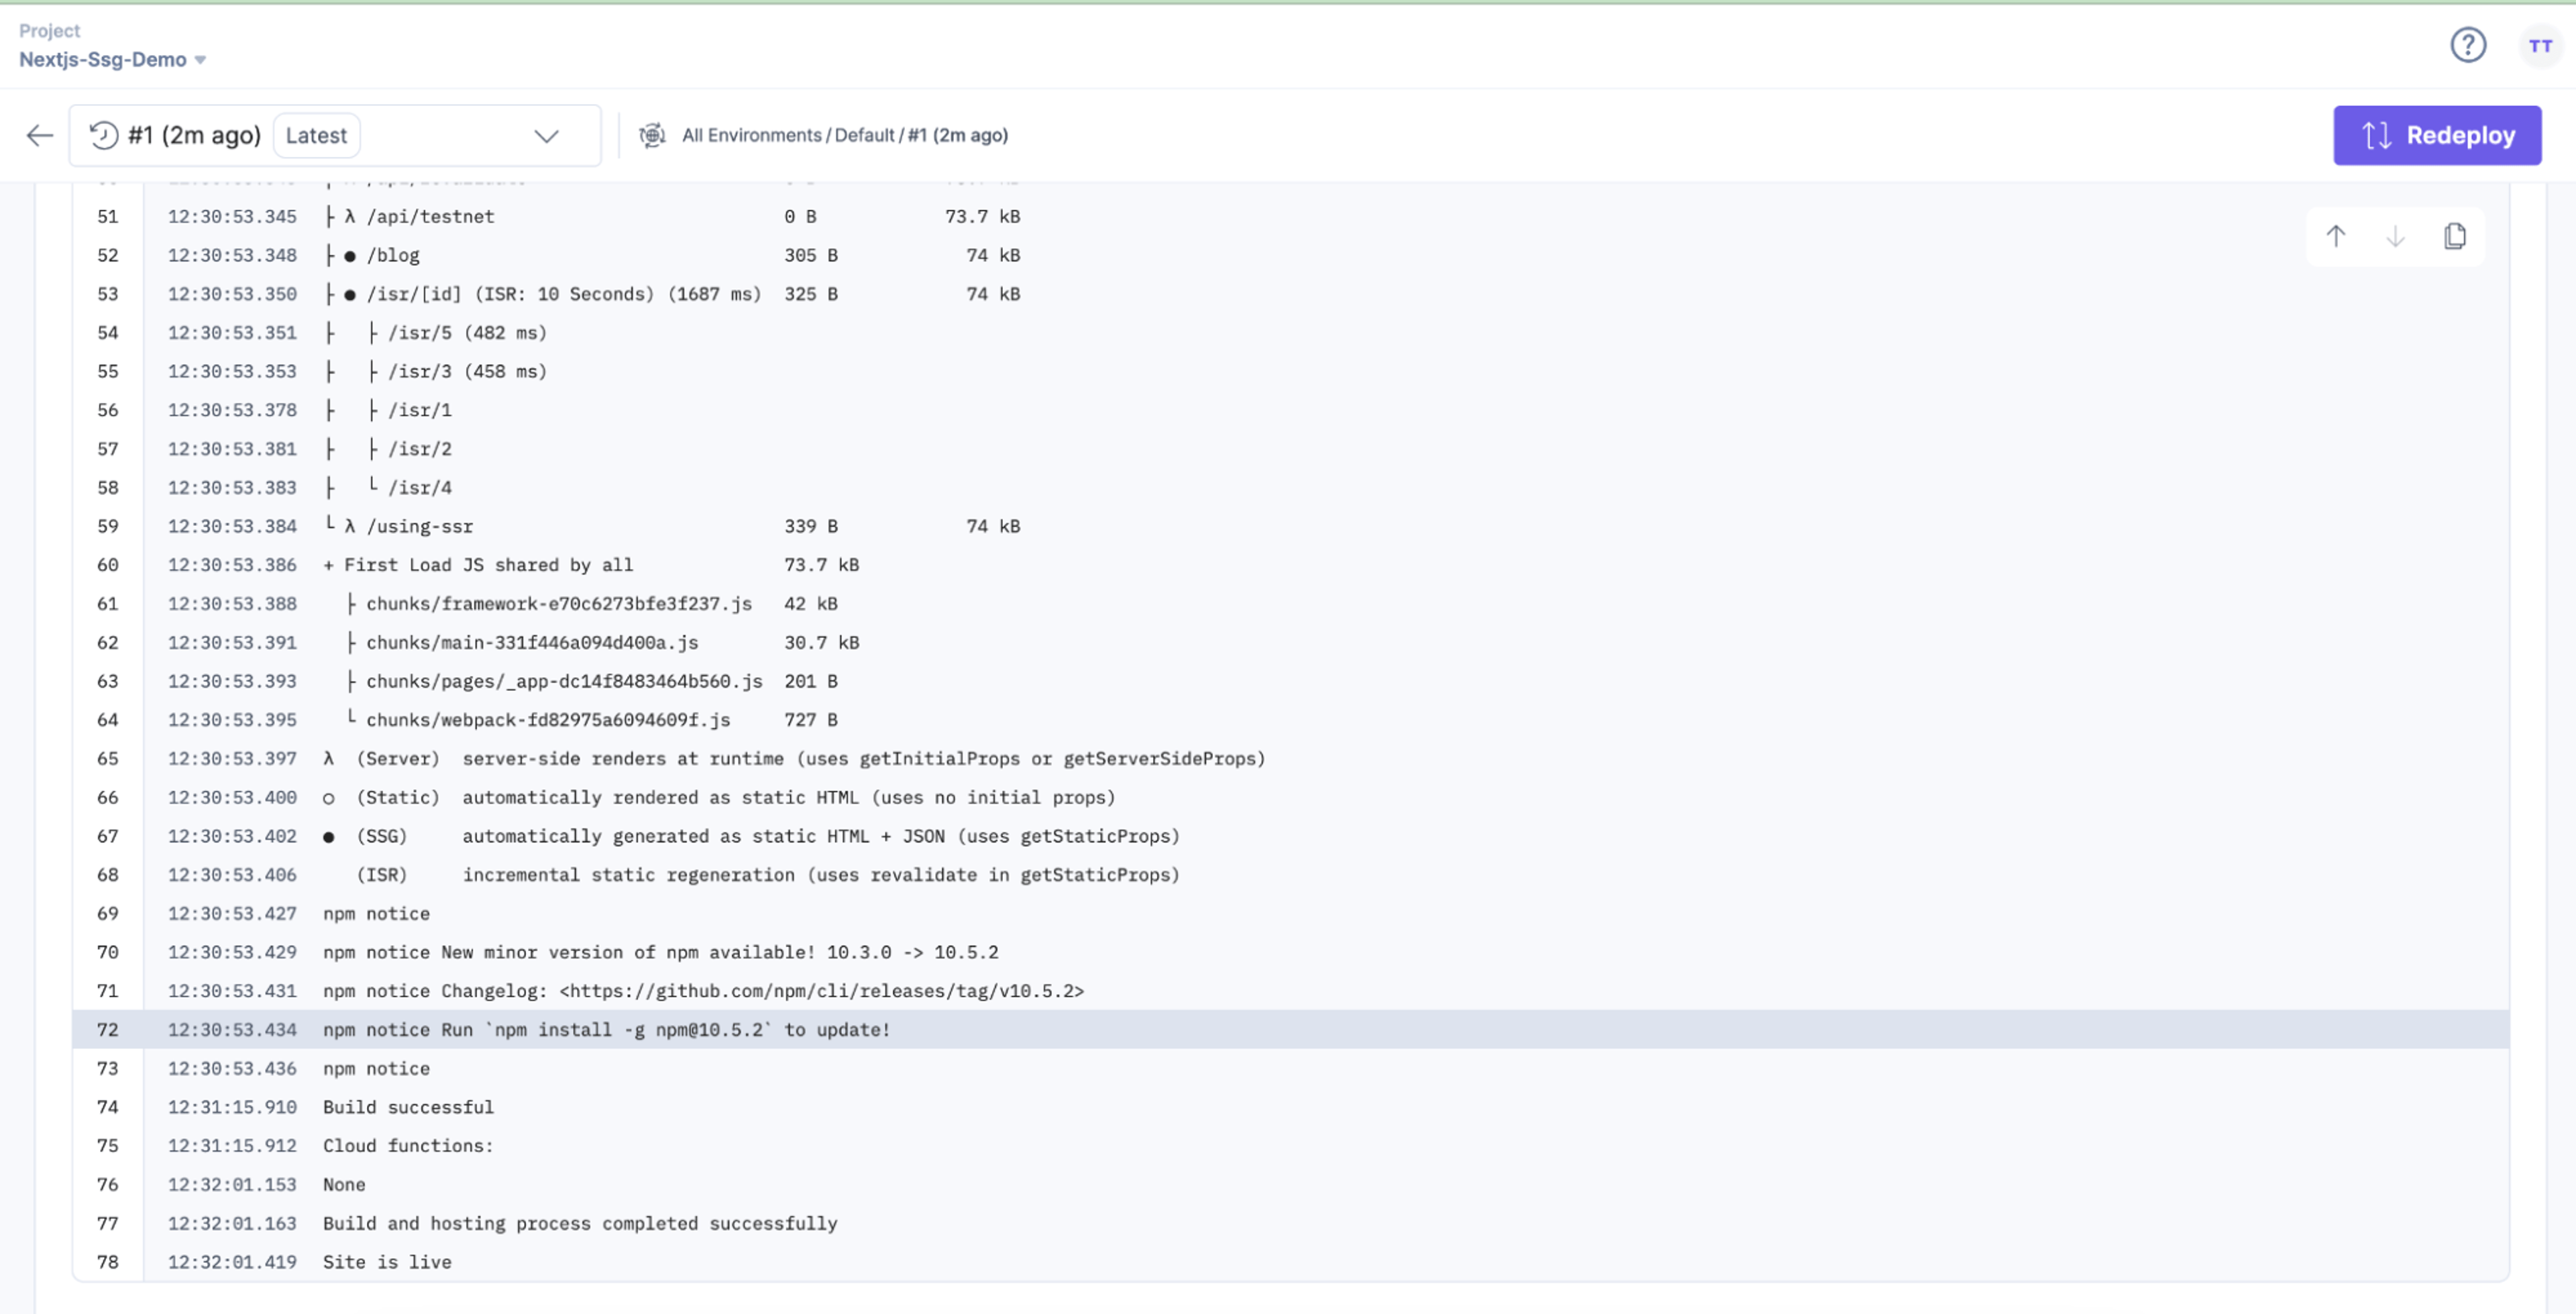This screenshot has height=1314, width=2576.
Task: Select log line 72 'npm install -g npm@10.5.2'
Action: pos(1290,1029)
